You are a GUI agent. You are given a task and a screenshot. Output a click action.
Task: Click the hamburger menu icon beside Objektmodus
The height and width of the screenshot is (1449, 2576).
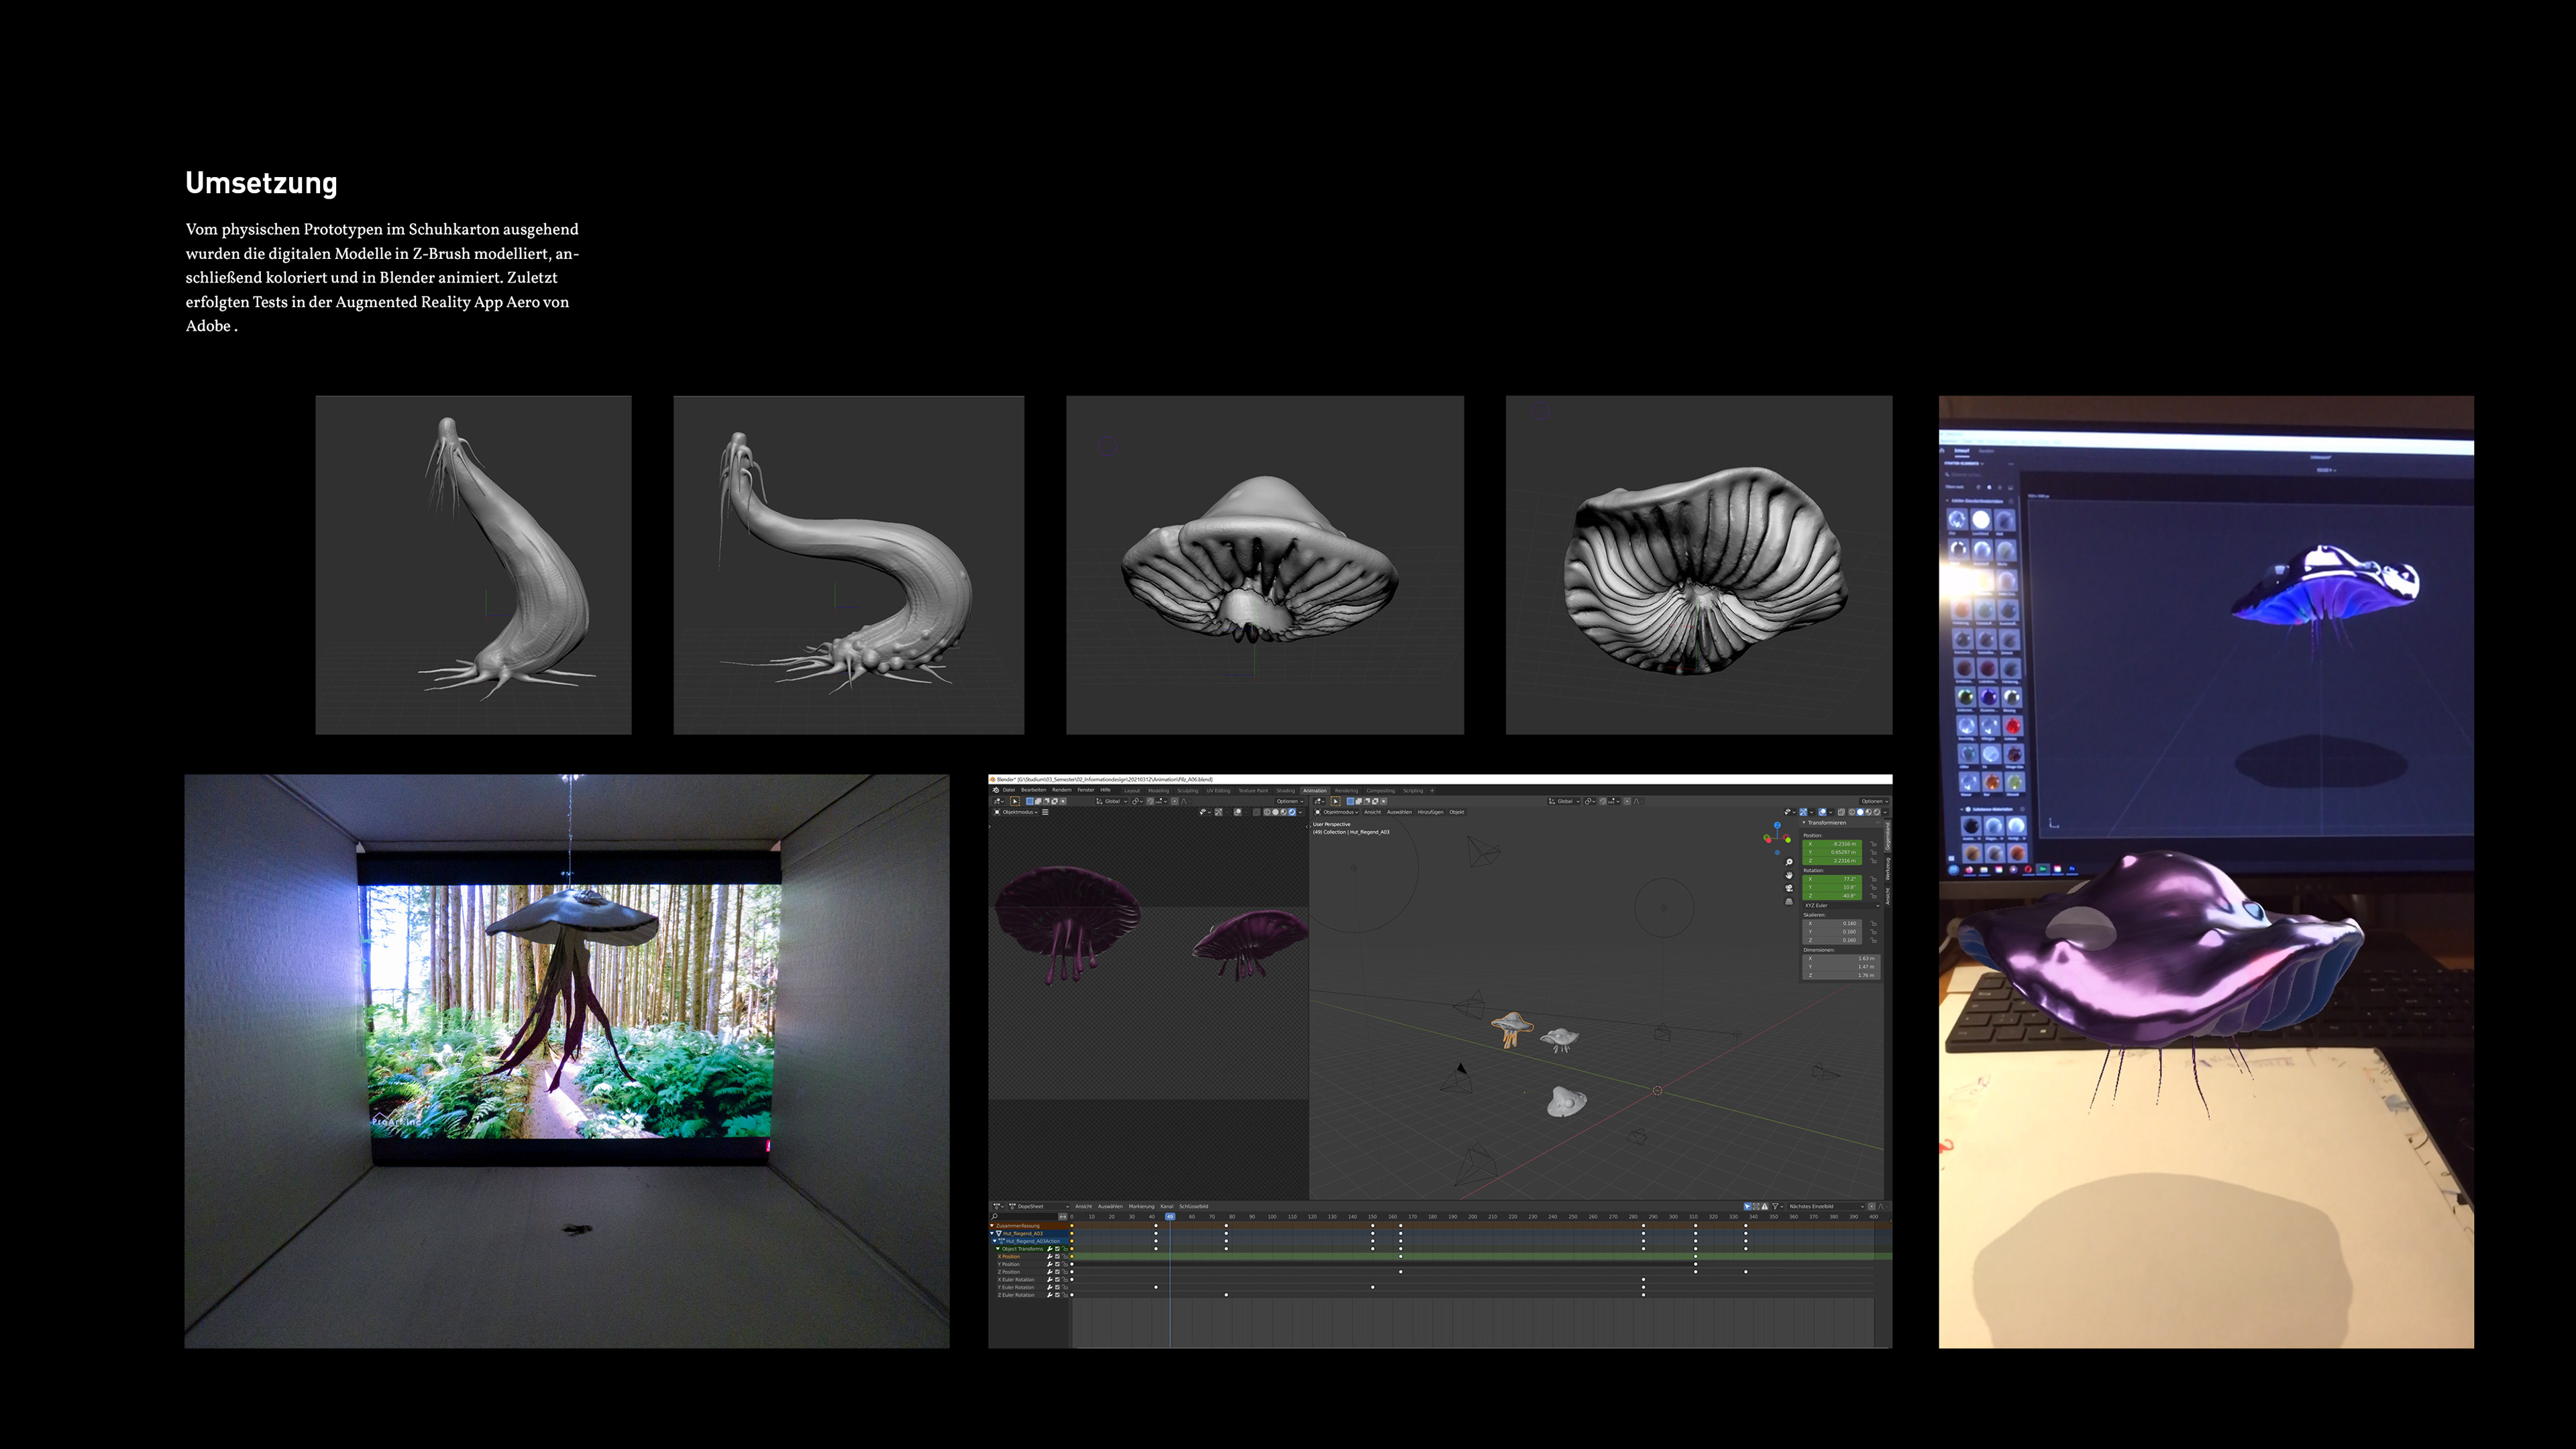[1046, 812]
